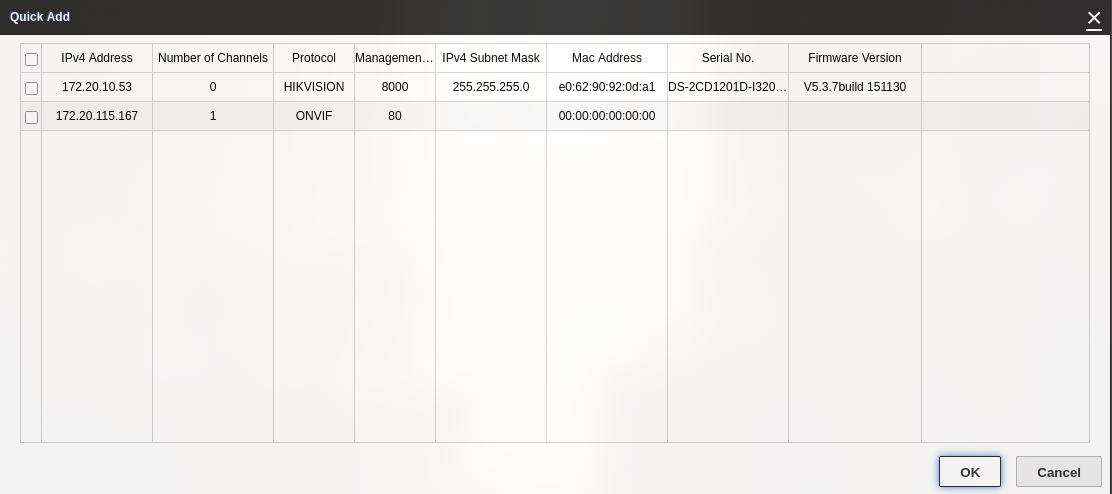Click the IPv4 Subnet Mask header
The image size is (1112, 494).
[491, 58]
